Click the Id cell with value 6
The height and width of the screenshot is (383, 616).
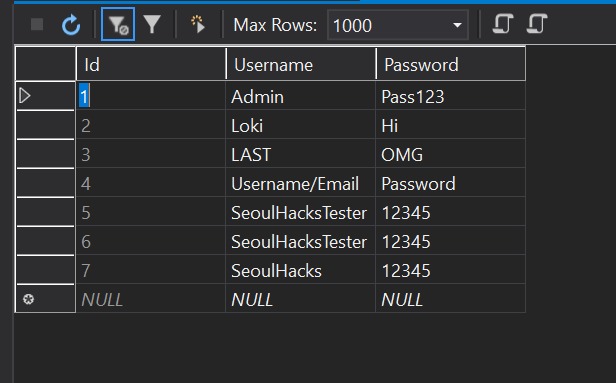point(151,241)
